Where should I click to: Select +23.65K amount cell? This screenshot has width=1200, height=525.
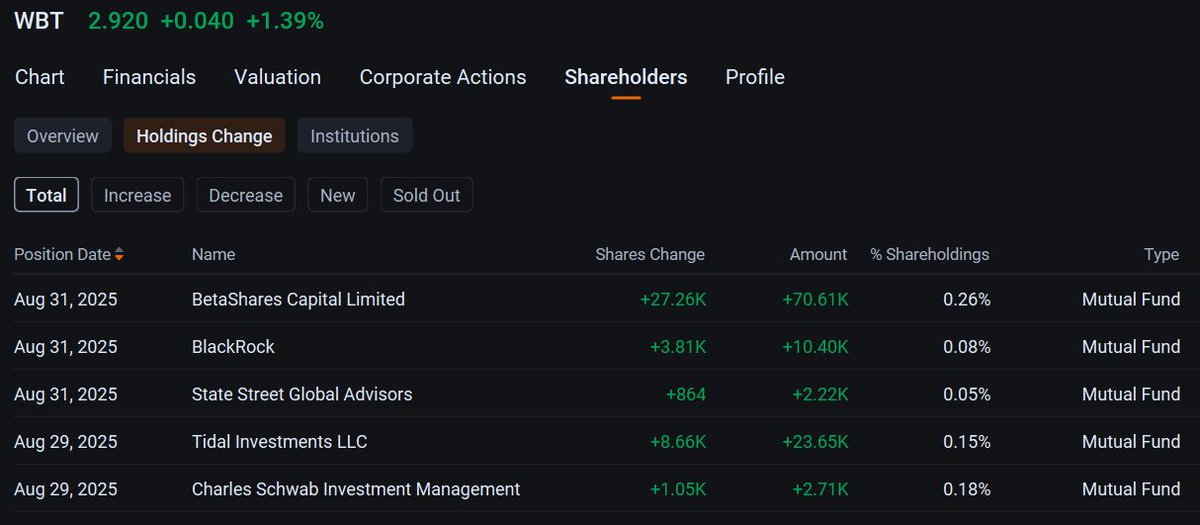point(816,442)
